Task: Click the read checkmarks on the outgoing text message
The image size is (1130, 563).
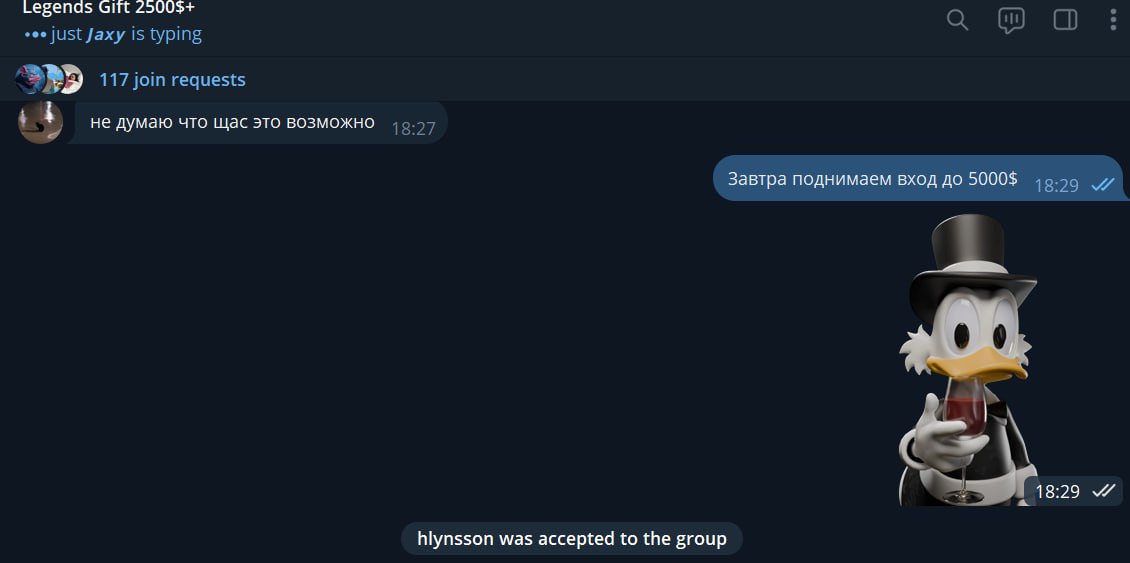Action: [1103, 185]
